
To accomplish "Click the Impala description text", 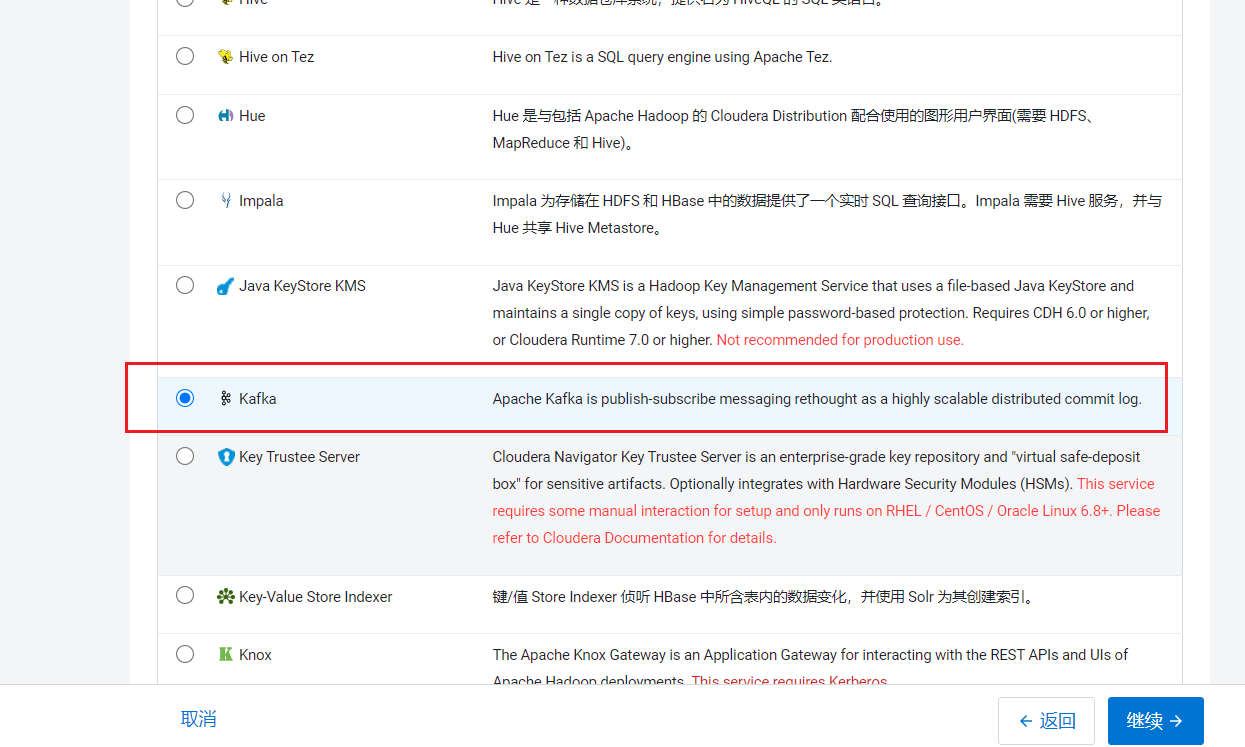I will click(827, 215).
